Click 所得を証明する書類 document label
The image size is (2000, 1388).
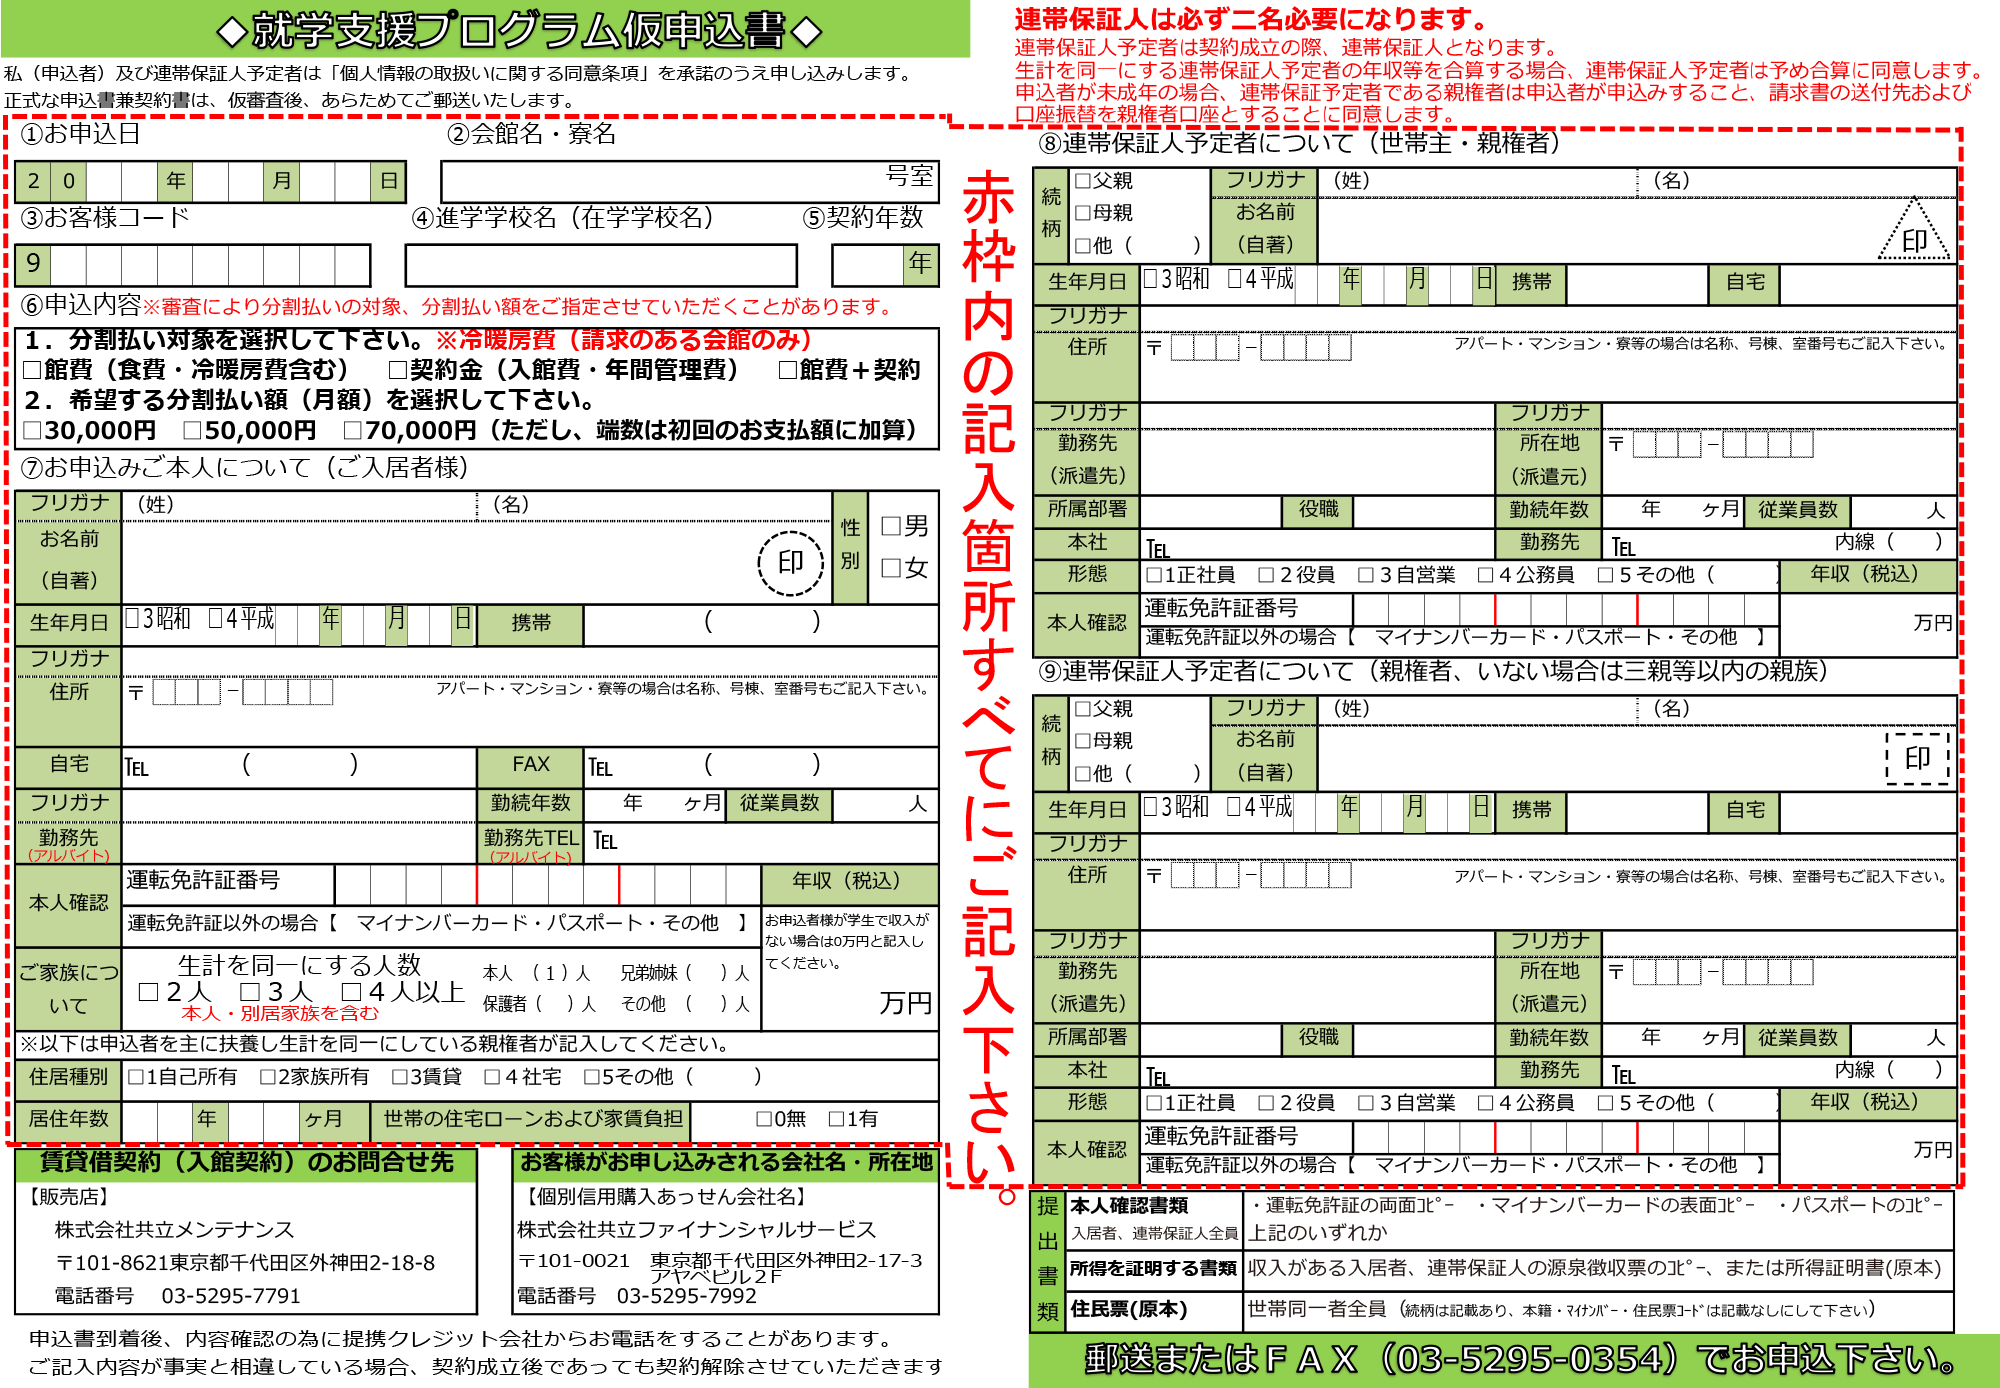(1153, 1268)
